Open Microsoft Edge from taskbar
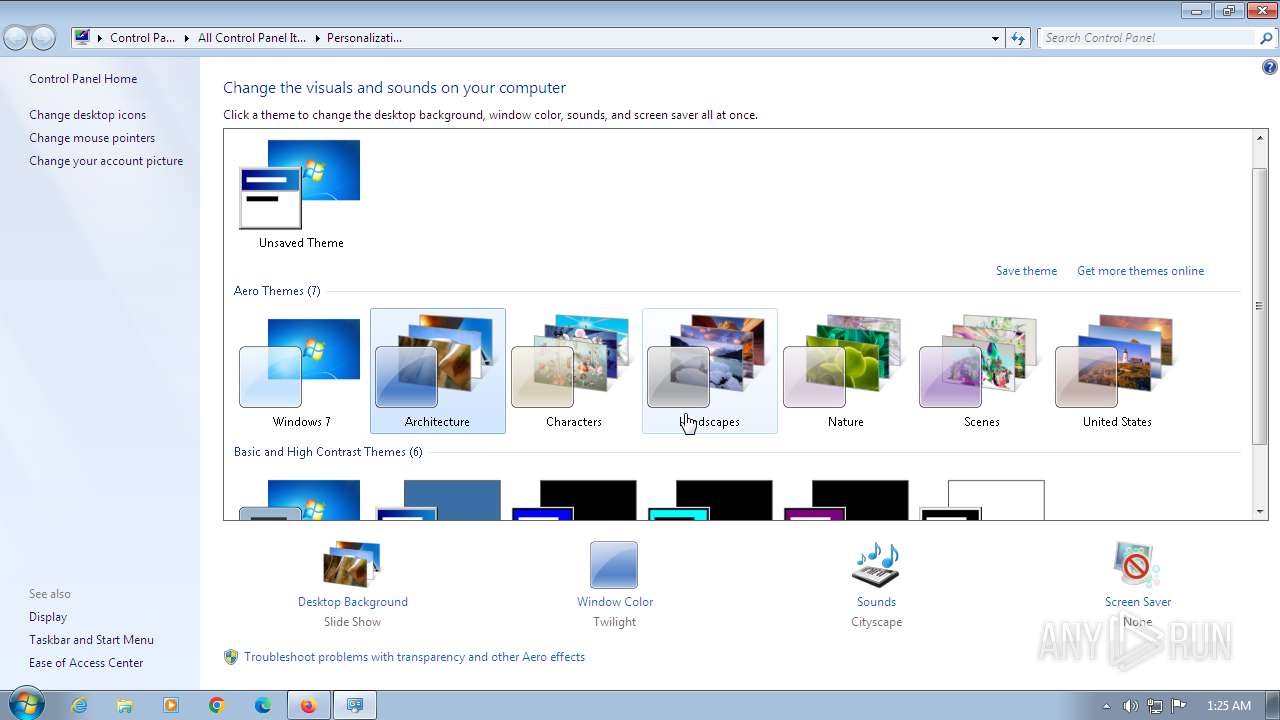The height and width of the screenshot is (720, 1280). pos(263,705)
